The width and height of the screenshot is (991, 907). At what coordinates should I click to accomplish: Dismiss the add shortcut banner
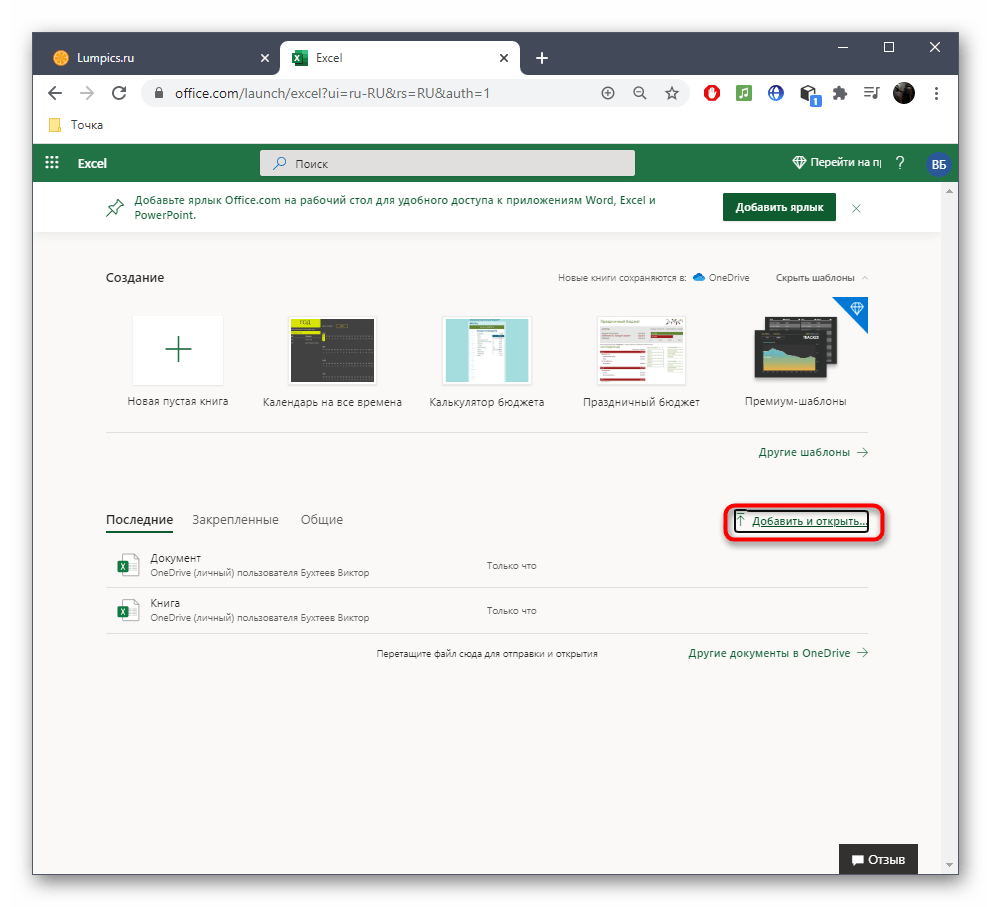coord(856,208)
